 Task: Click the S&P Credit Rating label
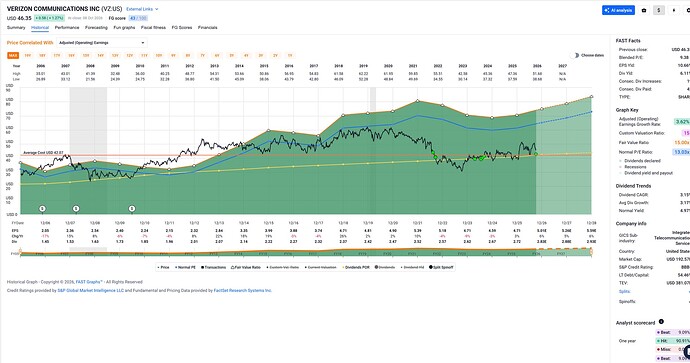pyautogui.click(x=637, y=267)
